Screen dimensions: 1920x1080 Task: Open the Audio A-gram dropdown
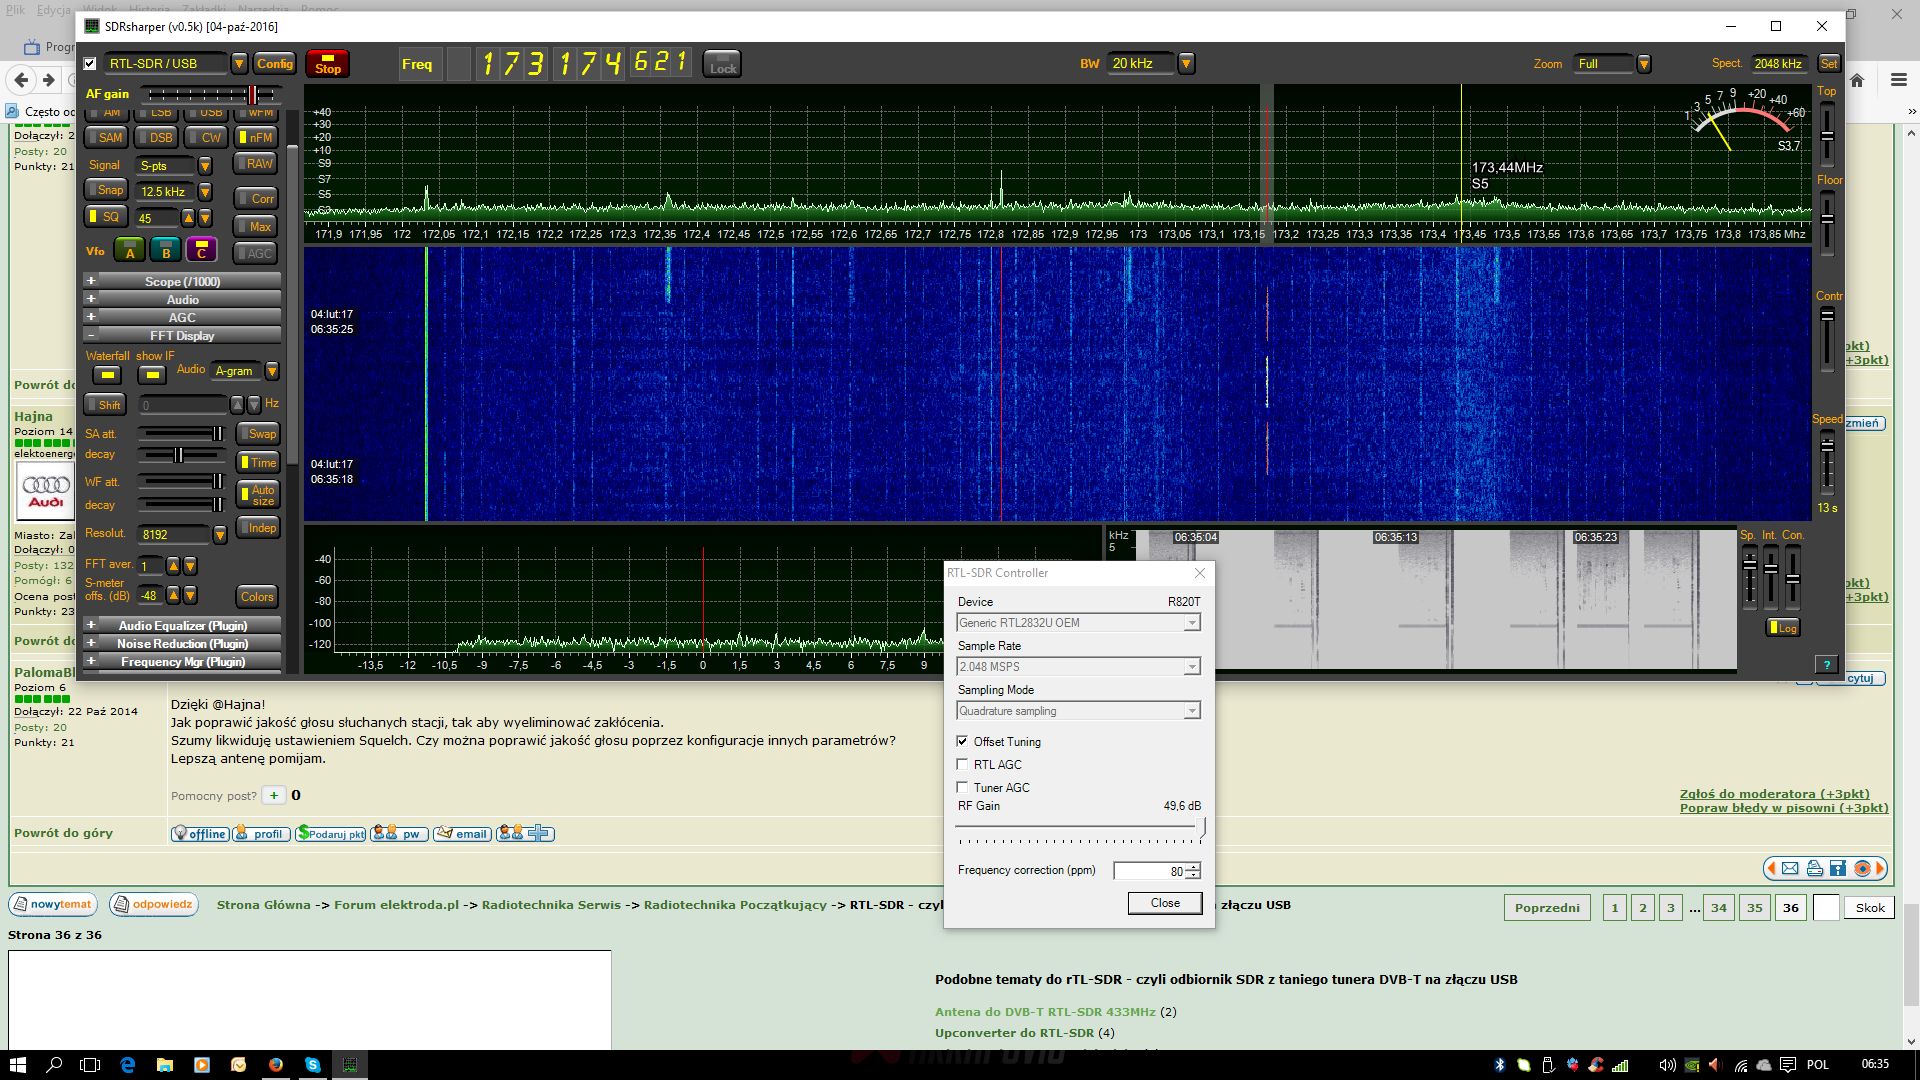pyautogui.click(x=271, y=371)
